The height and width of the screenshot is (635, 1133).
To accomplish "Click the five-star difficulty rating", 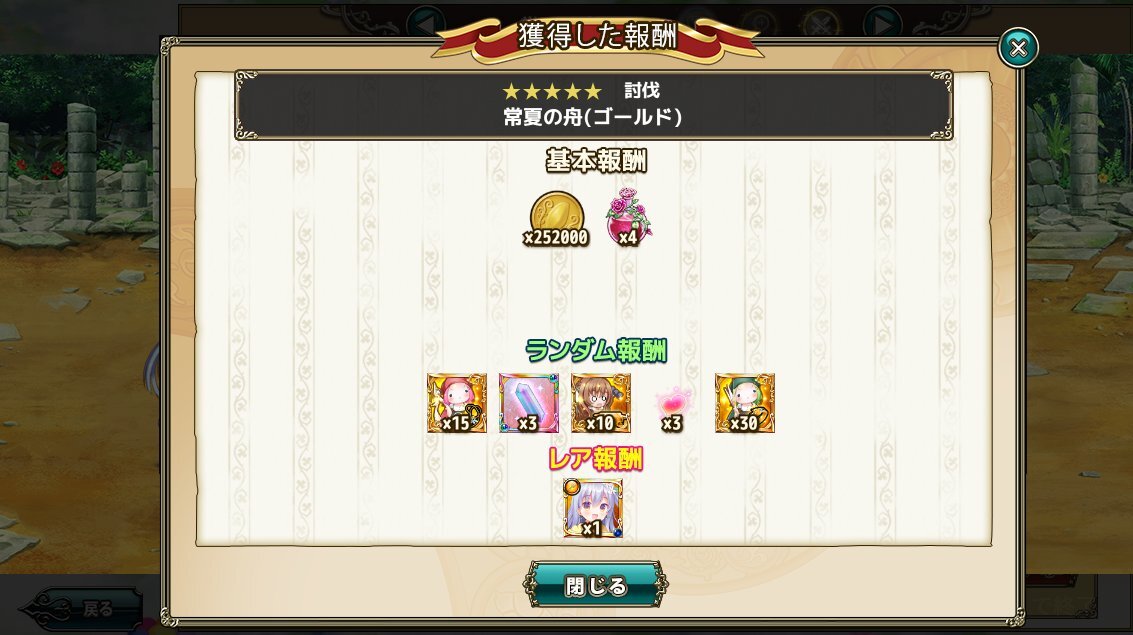I will 552,91.
